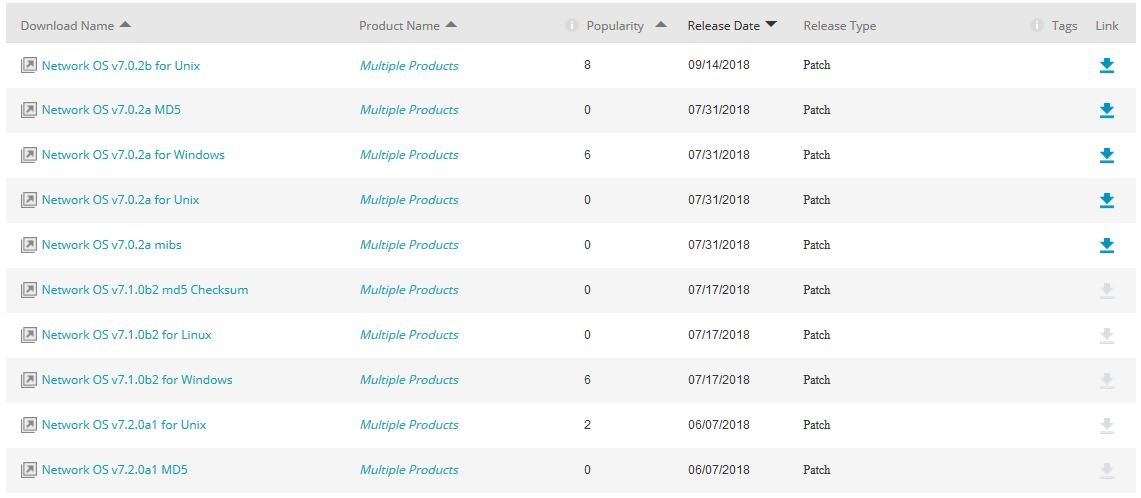Click download arrow for v7.0.2a mibs
This screenshot has width=1141, height=498.
click(1106, 246)
